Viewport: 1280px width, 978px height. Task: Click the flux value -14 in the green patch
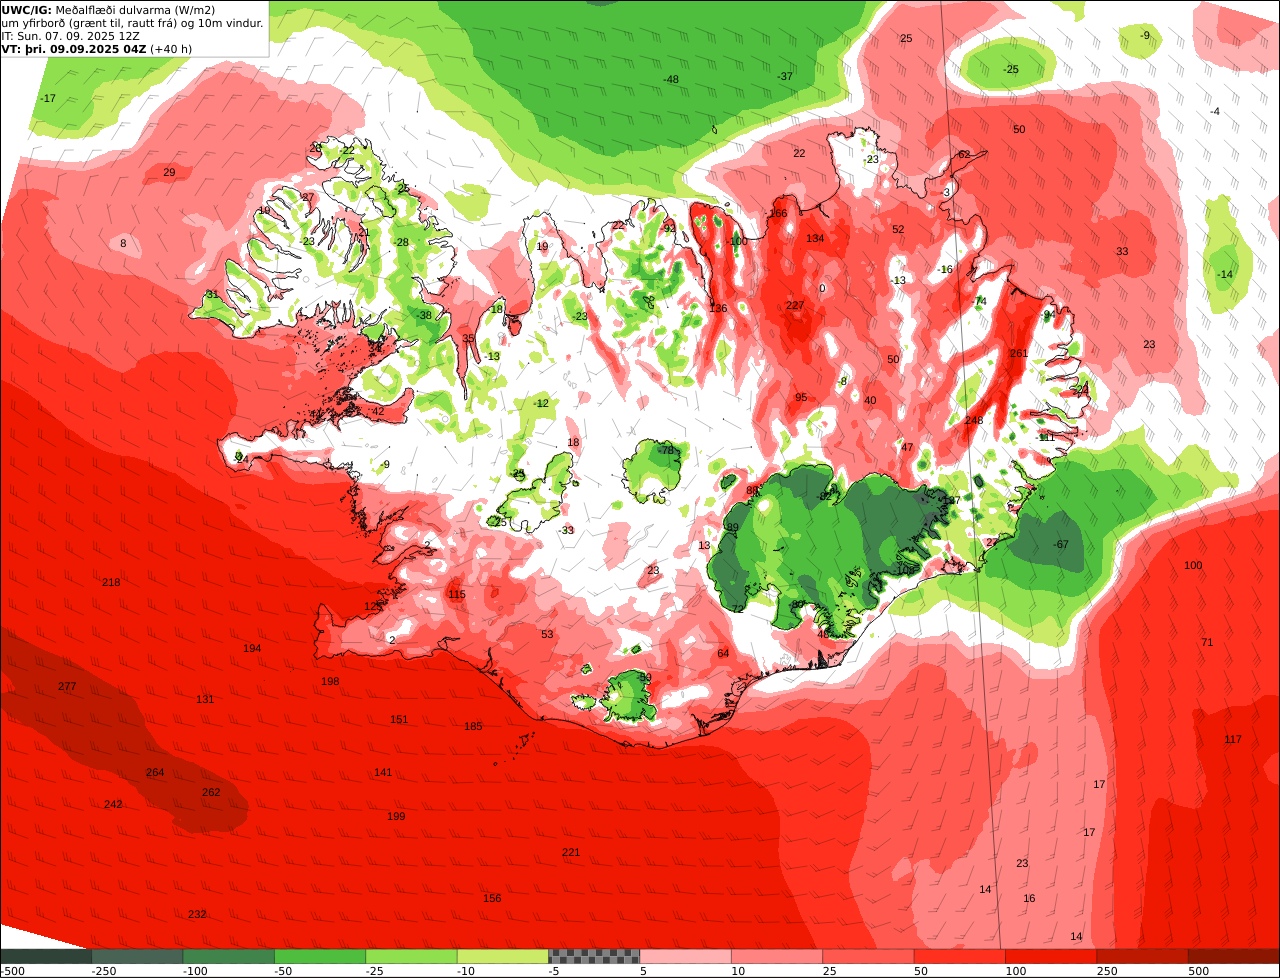click(x=1225, y=275)
